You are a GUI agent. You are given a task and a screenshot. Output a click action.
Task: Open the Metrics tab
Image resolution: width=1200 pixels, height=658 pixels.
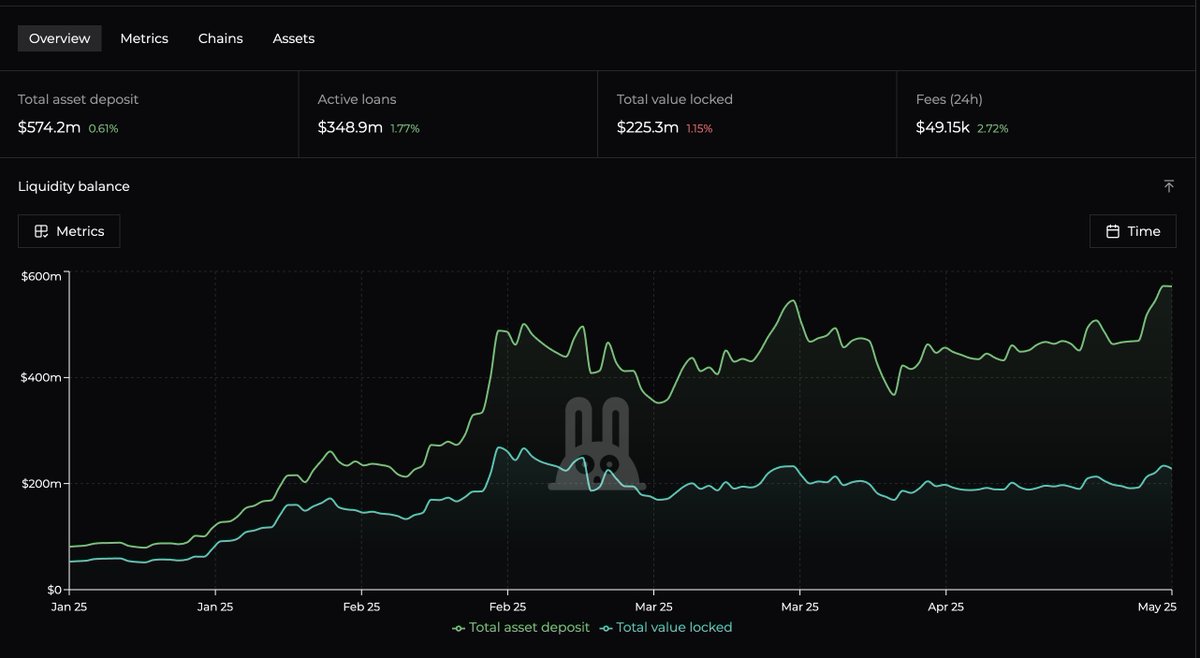click(144, 39)
